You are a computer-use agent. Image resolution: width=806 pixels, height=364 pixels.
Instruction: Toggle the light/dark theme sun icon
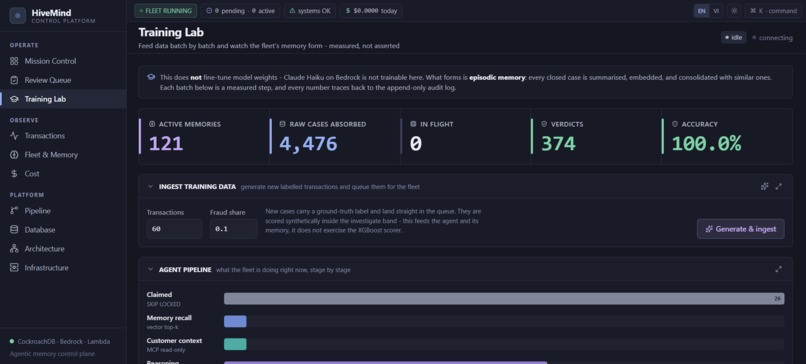[x=734, y=11]
